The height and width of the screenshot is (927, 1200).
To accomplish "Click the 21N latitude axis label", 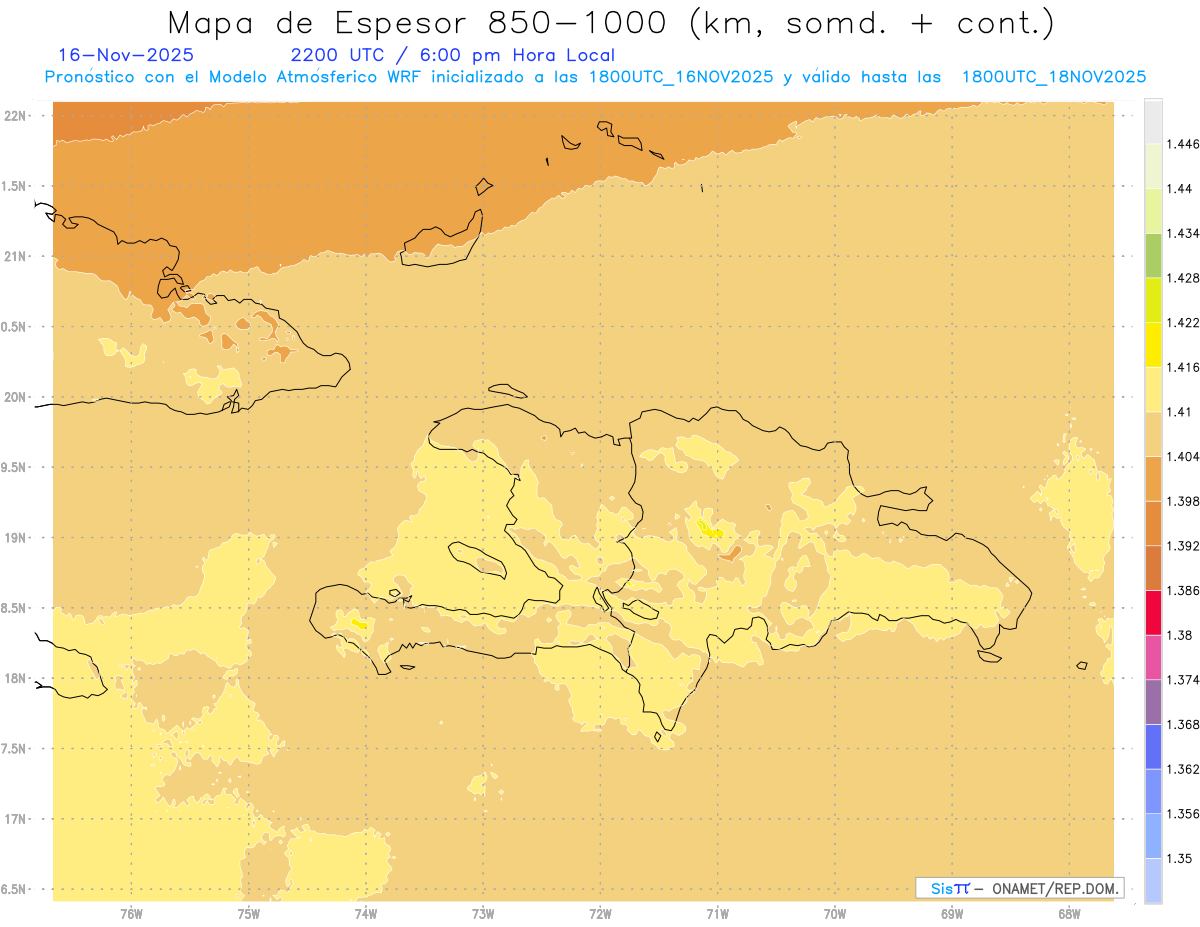I will point(14,256).
